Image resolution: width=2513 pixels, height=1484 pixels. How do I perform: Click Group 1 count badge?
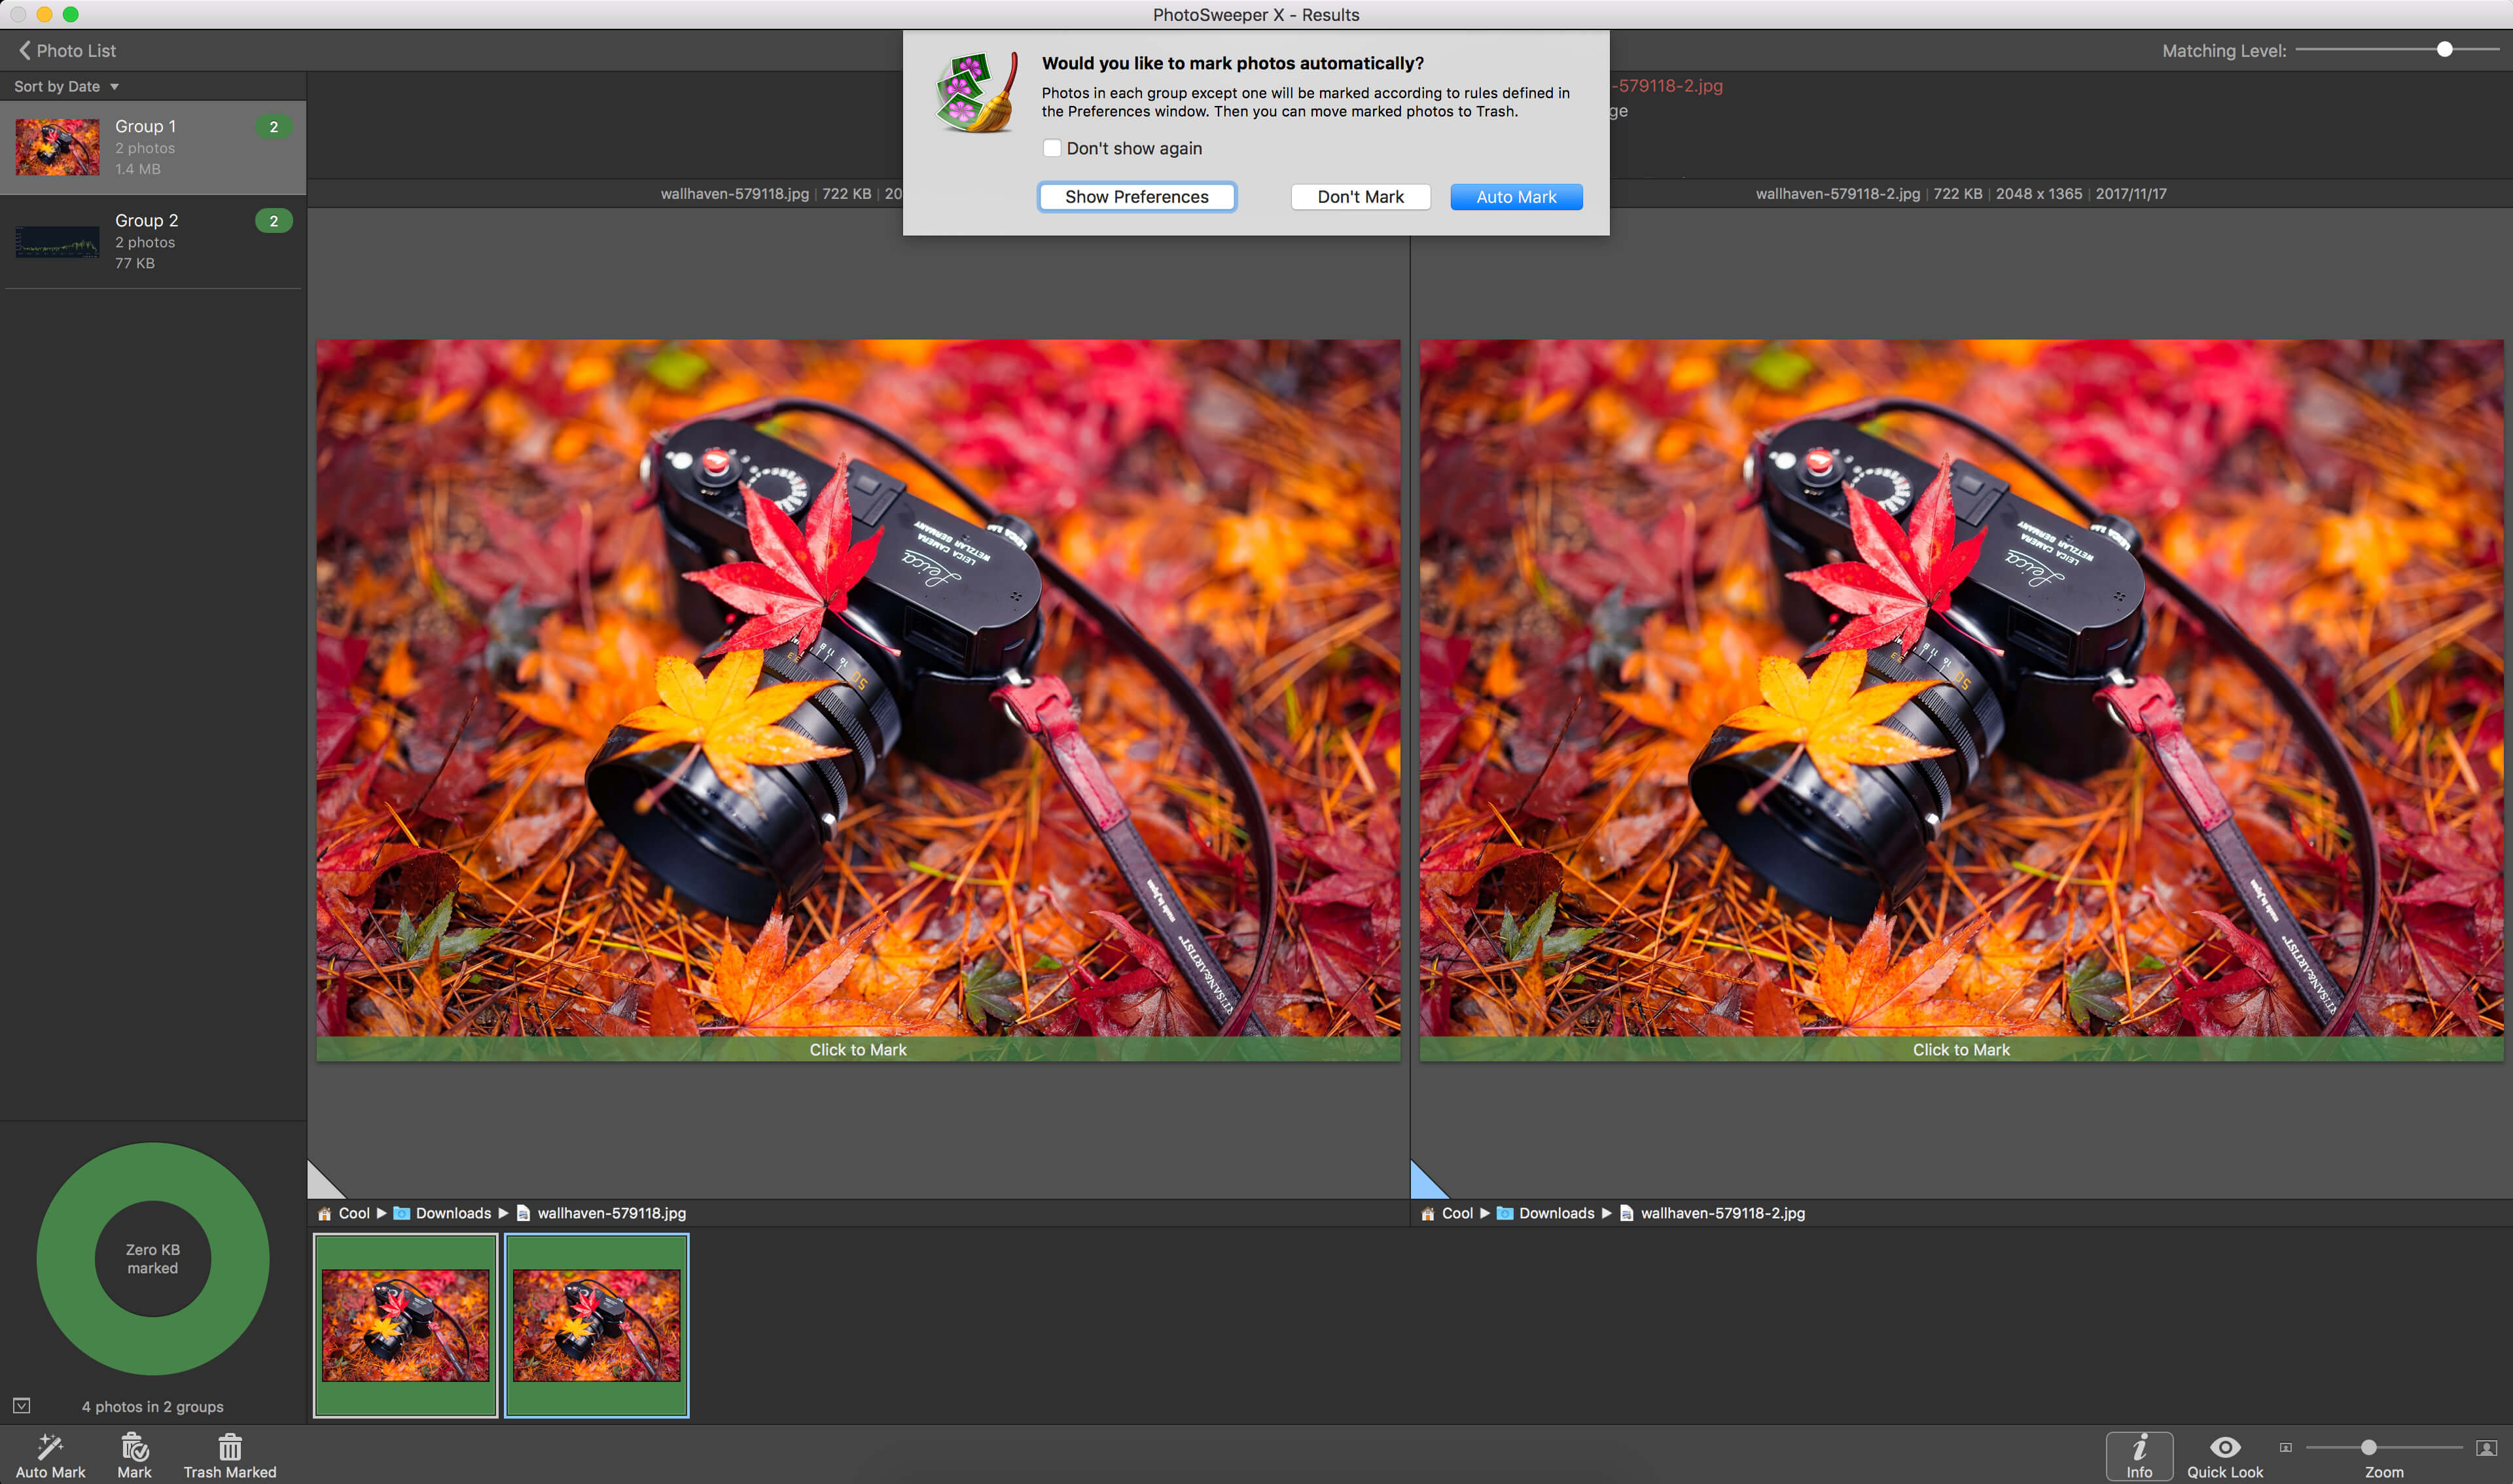(273, 127)
